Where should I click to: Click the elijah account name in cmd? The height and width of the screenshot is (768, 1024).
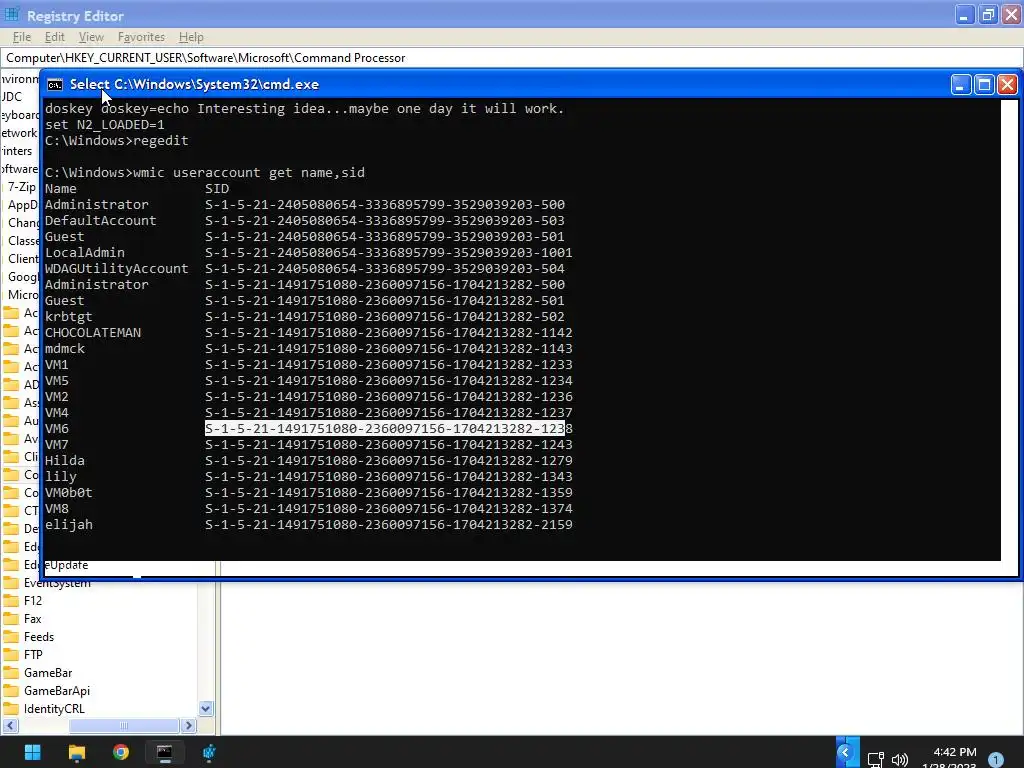pyautogui.click(x=69, y=525)
